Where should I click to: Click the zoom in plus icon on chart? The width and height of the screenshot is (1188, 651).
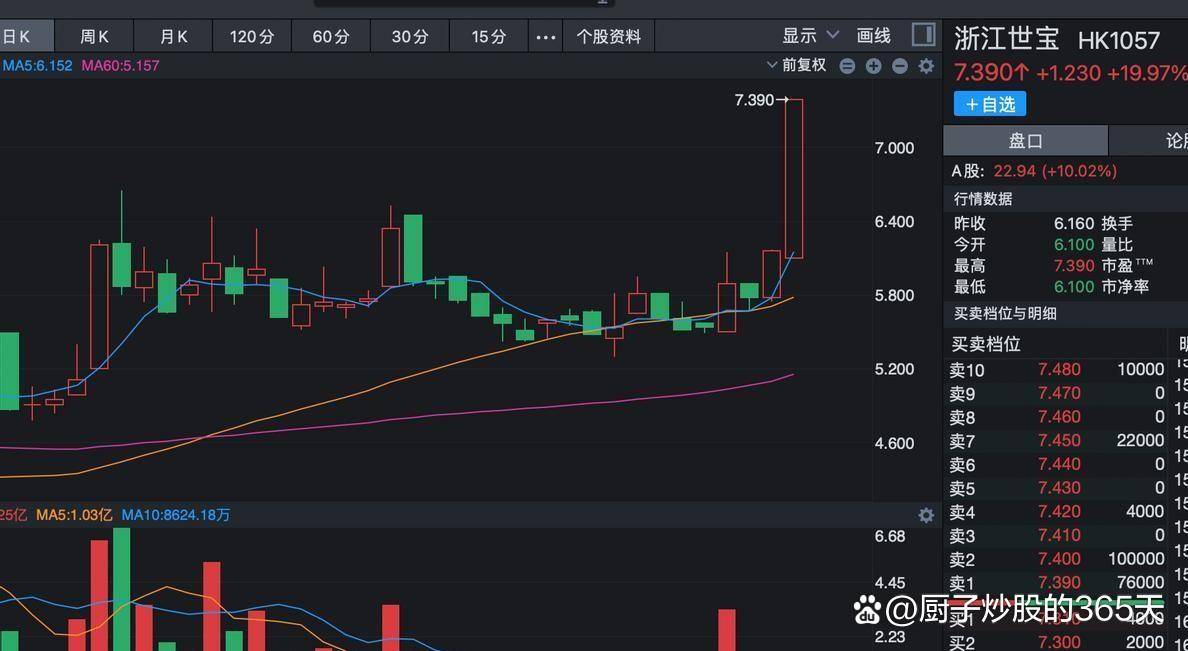873,66
